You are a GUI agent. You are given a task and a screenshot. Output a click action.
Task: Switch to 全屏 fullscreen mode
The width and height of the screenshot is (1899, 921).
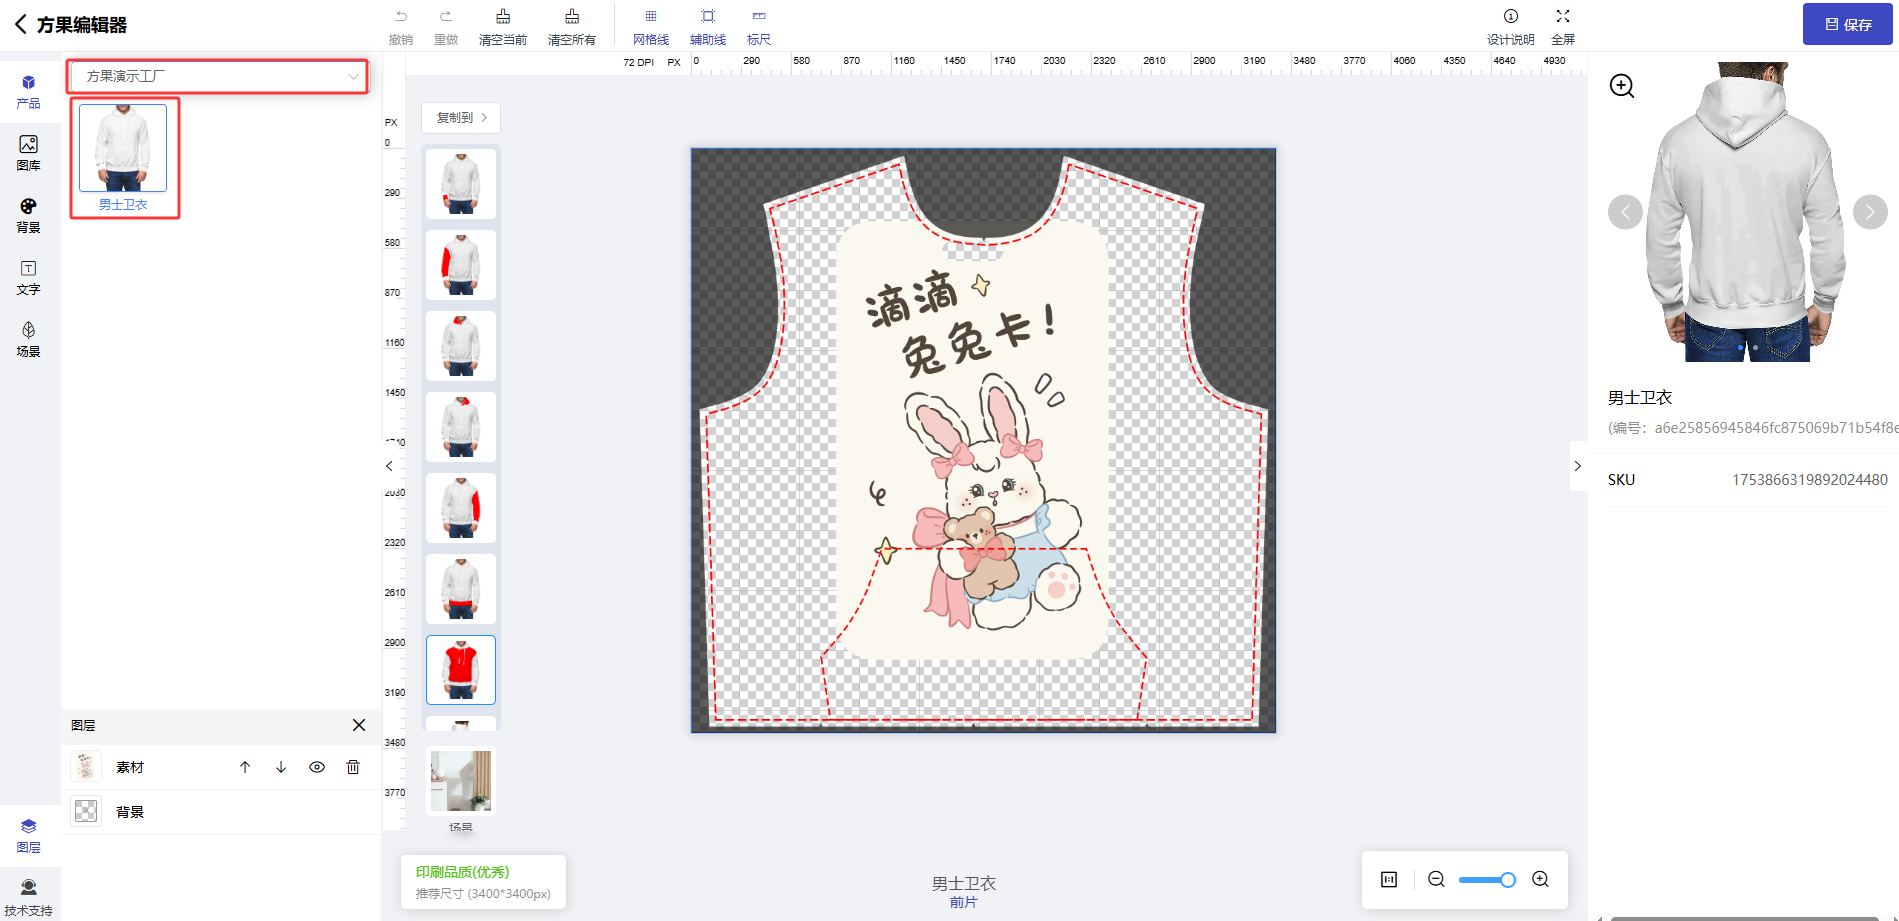[x=1563, y=27]
